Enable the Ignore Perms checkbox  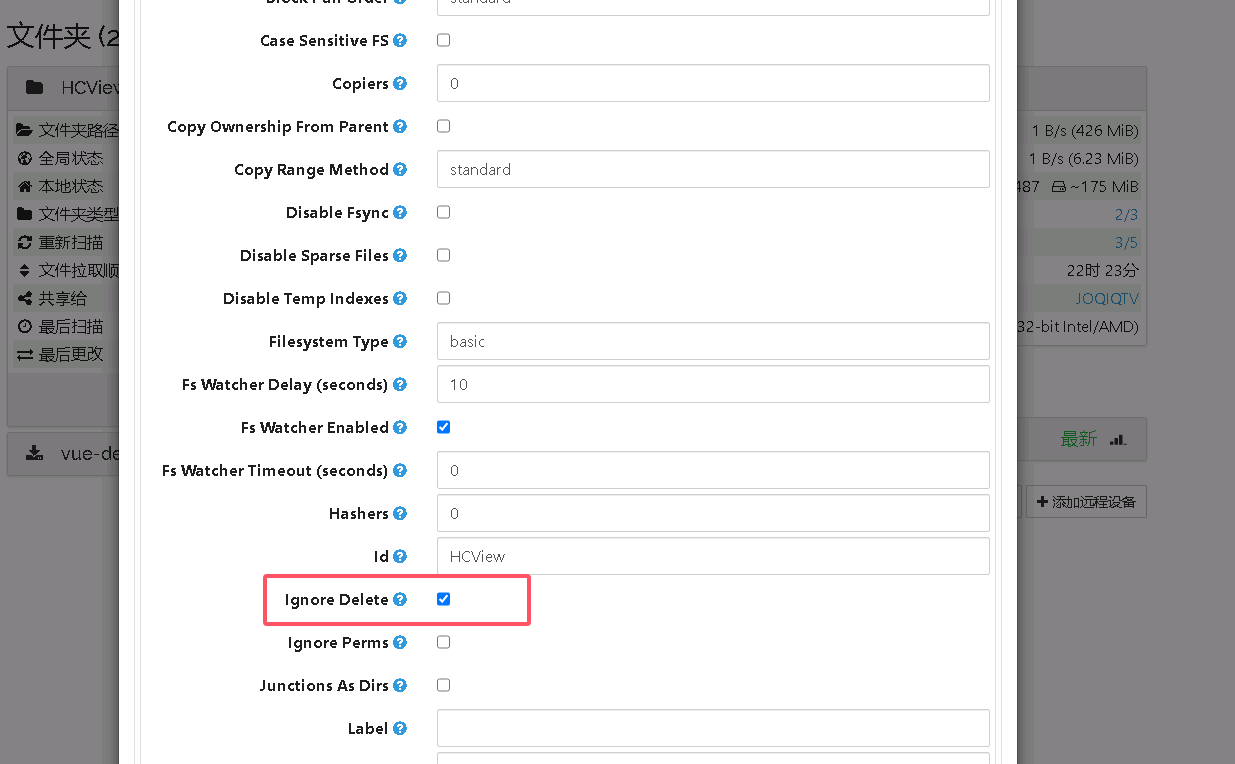(444, 642)
